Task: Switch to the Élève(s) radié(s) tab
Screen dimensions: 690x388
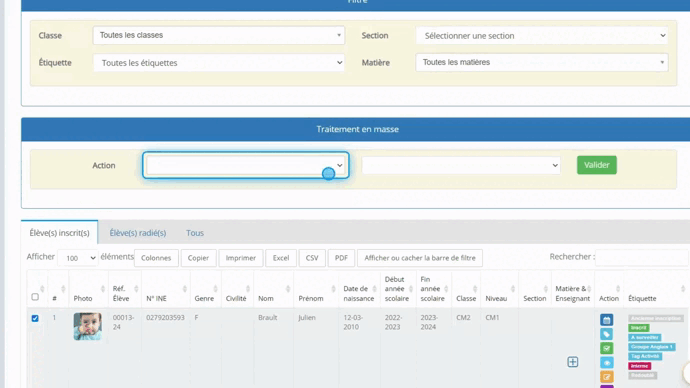Action: 138,233
